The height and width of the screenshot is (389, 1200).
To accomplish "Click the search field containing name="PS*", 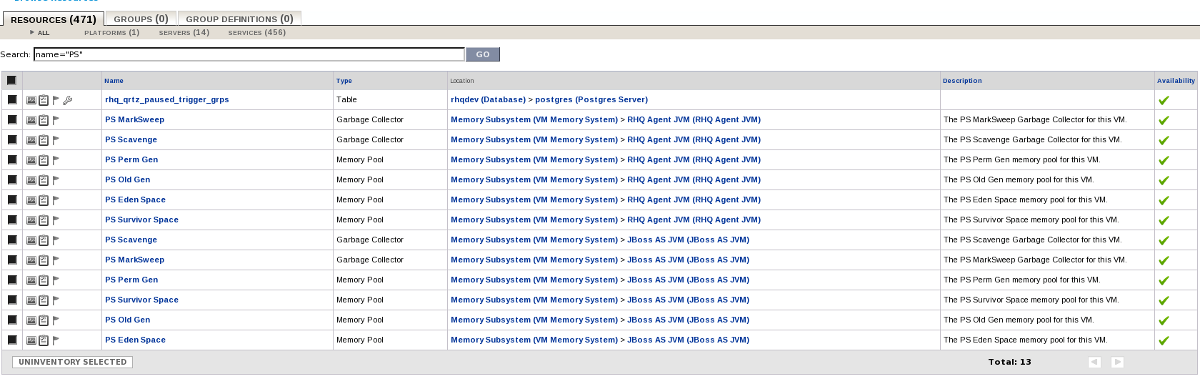I will click(x=248, y=54).
